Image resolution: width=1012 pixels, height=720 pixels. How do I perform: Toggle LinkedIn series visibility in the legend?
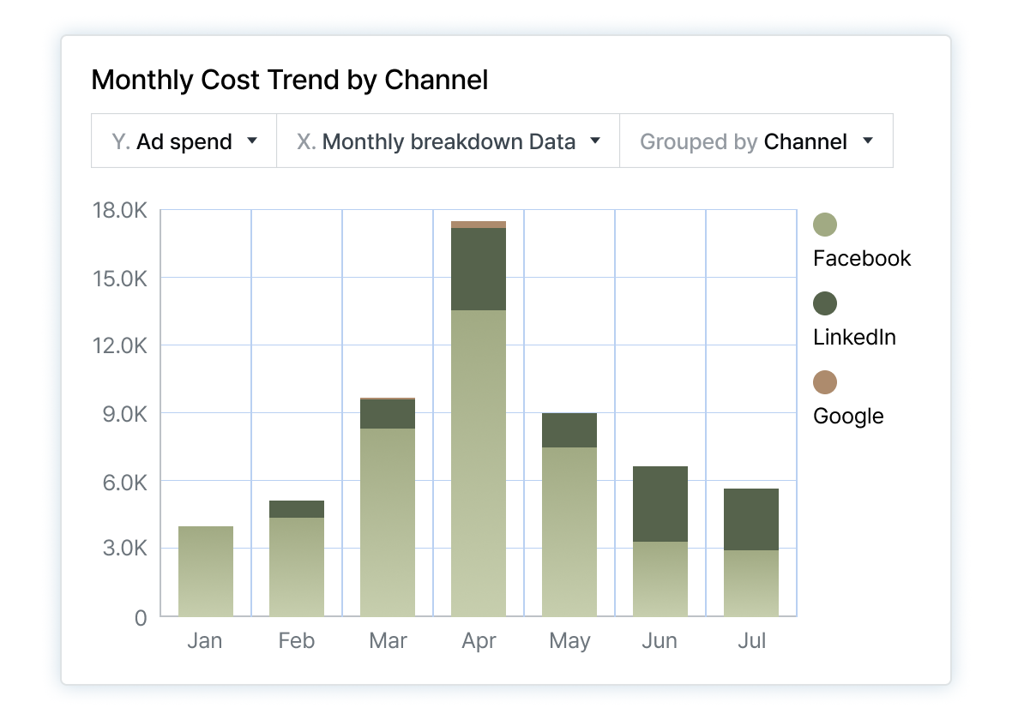854,337
